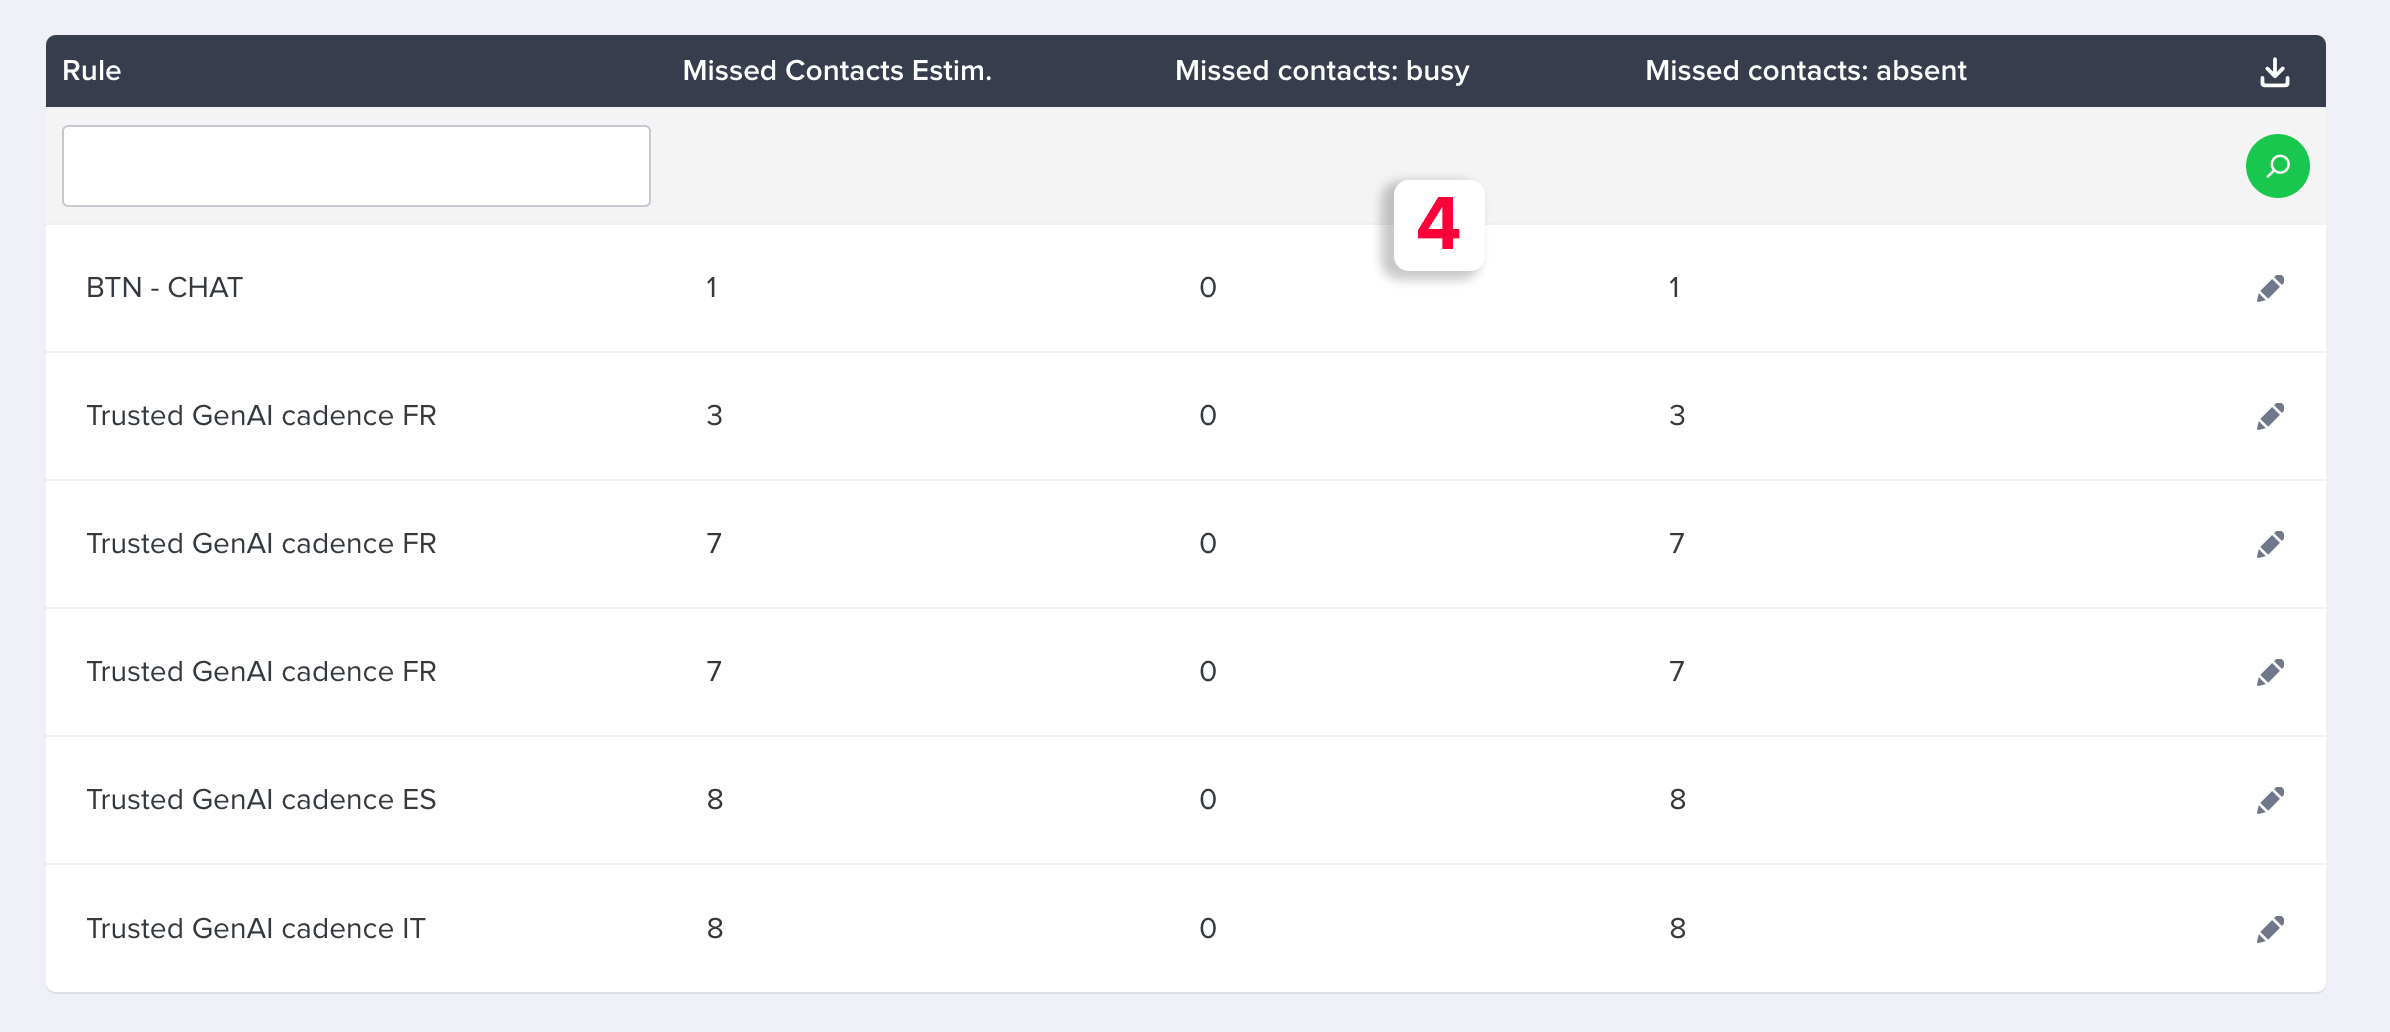
Task: Edit the Trusted GenAI cadence IT rule
Action: click(2270, 930)
